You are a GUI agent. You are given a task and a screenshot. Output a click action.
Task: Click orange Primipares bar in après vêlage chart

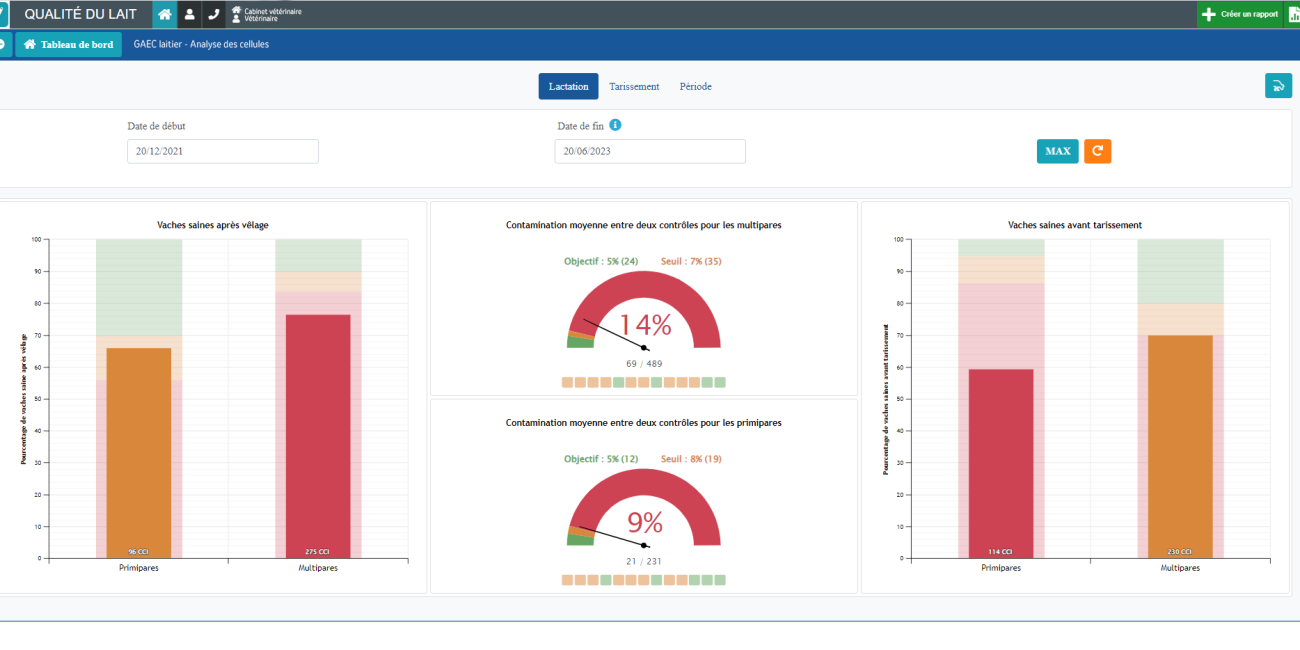[x=139, y=452]
